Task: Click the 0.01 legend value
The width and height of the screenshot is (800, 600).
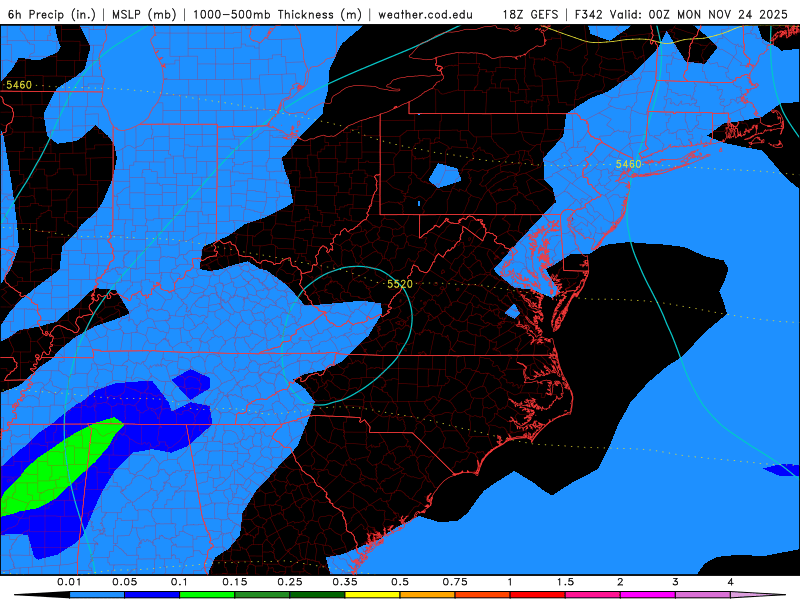Action: click(69, 582)
